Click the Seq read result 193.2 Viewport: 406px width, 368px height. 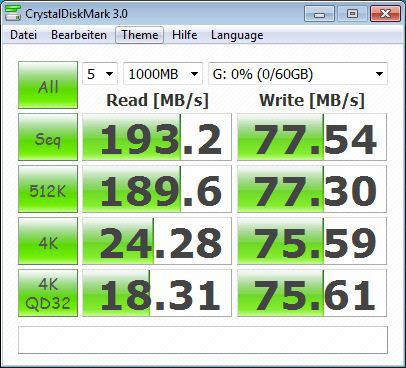pyautogui.click(x=157, y=137)
